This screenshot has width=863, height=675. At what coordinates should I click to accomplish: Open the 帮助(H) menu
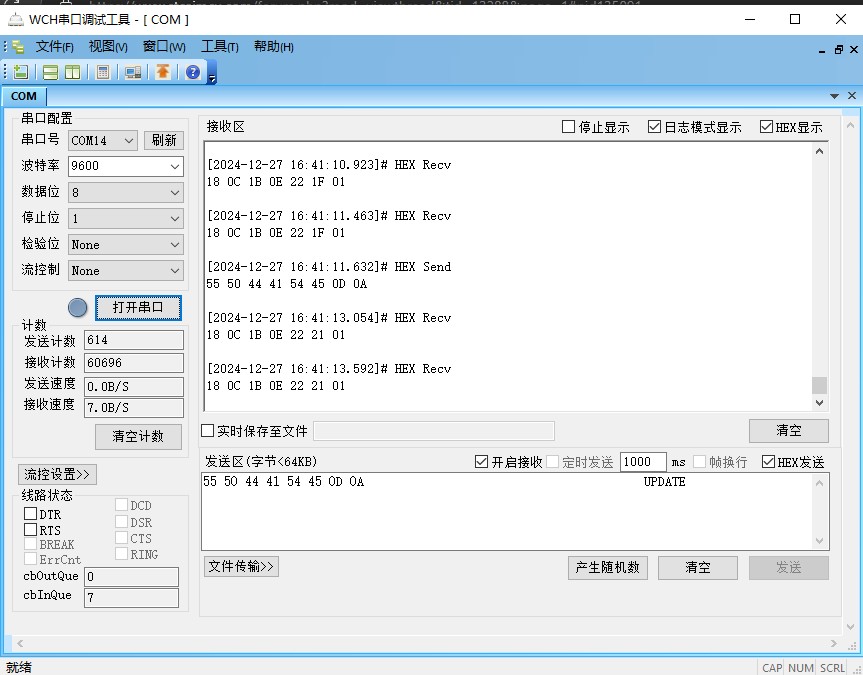[274, 47]
